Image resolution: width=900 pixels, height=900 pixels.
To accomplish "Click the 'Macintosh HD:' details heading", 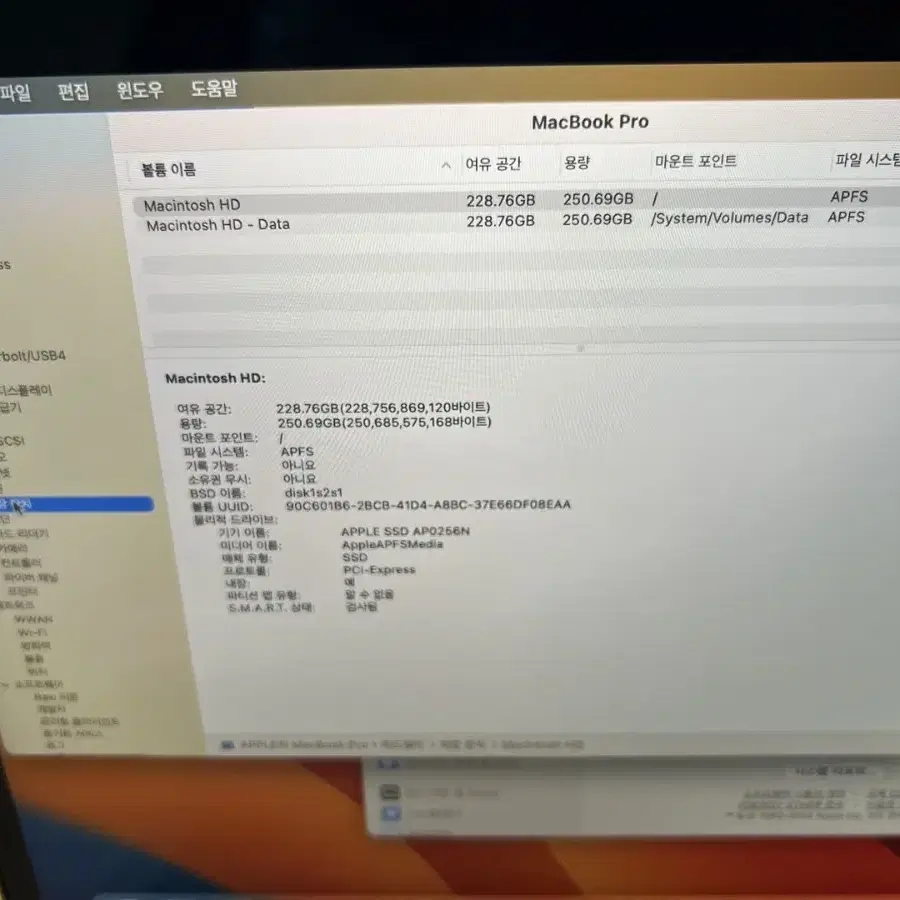I will coord(215,378).
